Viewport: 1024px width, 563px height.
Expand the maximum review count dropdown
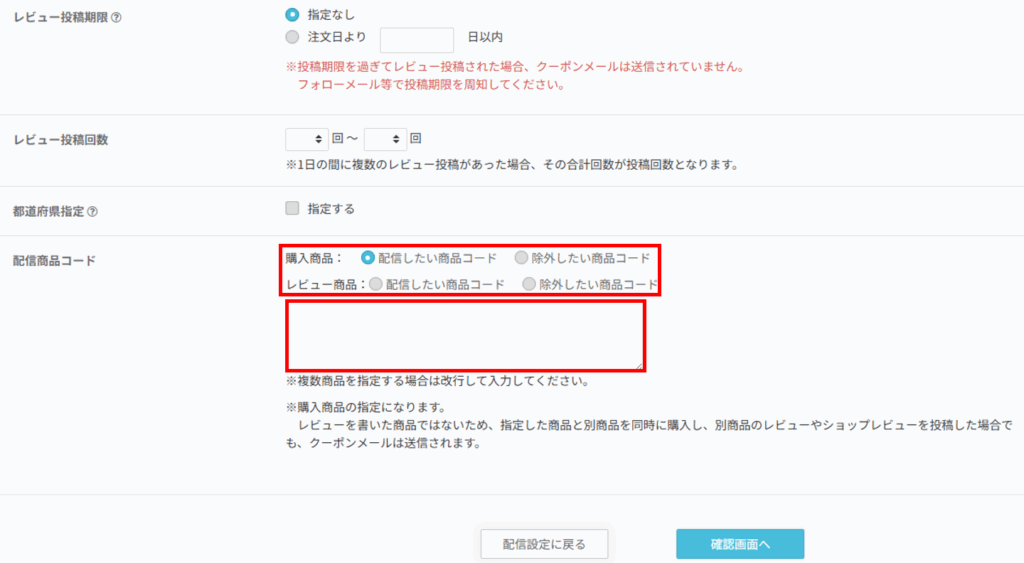point(385,140)
